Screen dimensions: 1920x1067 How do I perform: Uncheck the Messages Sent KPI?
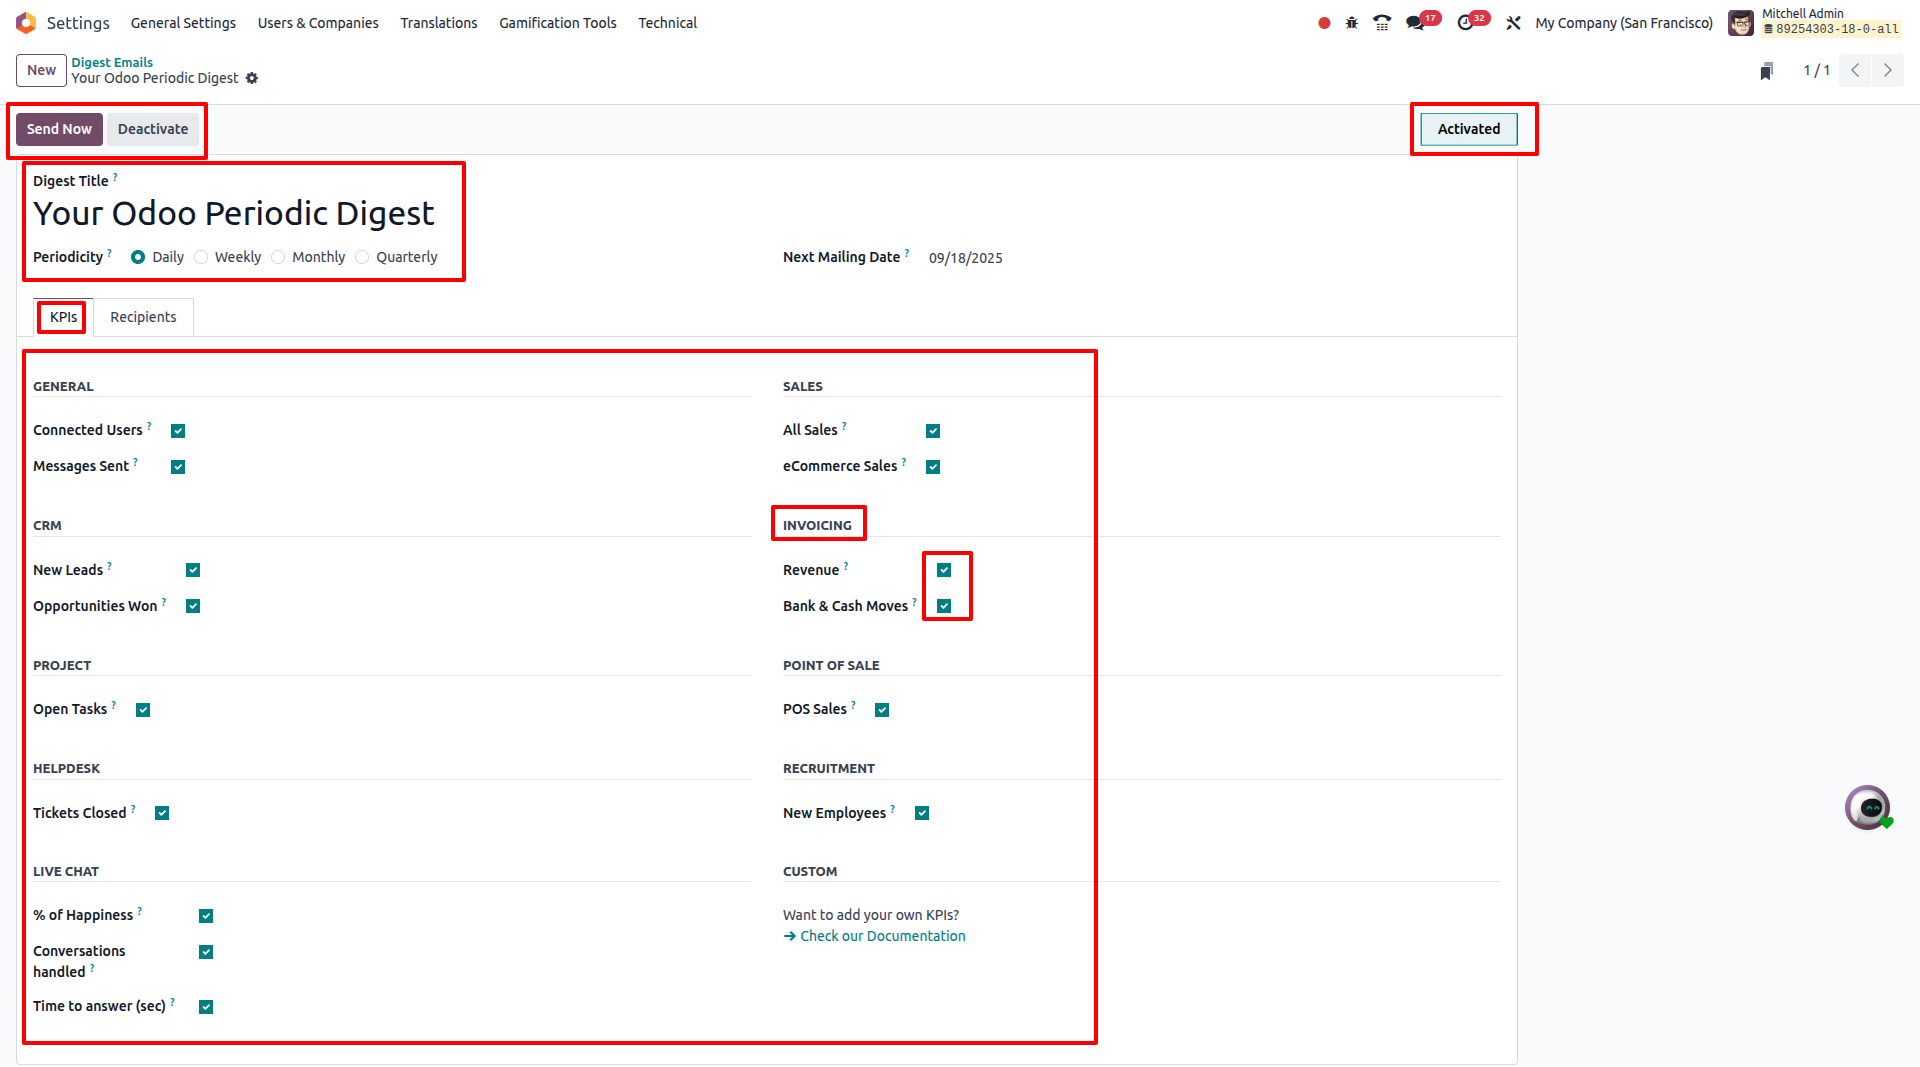point(178,467)
